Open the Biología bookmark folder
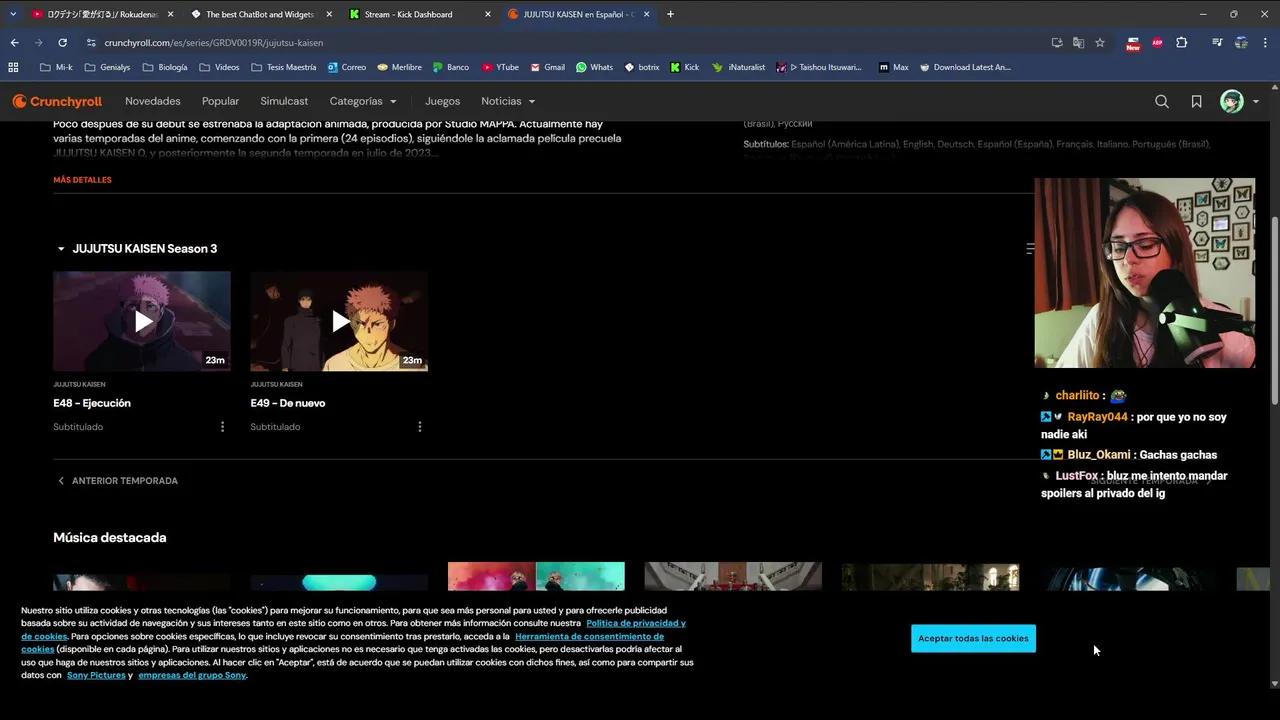Viewport: 1280px width, 720px height. click(165, 67)
